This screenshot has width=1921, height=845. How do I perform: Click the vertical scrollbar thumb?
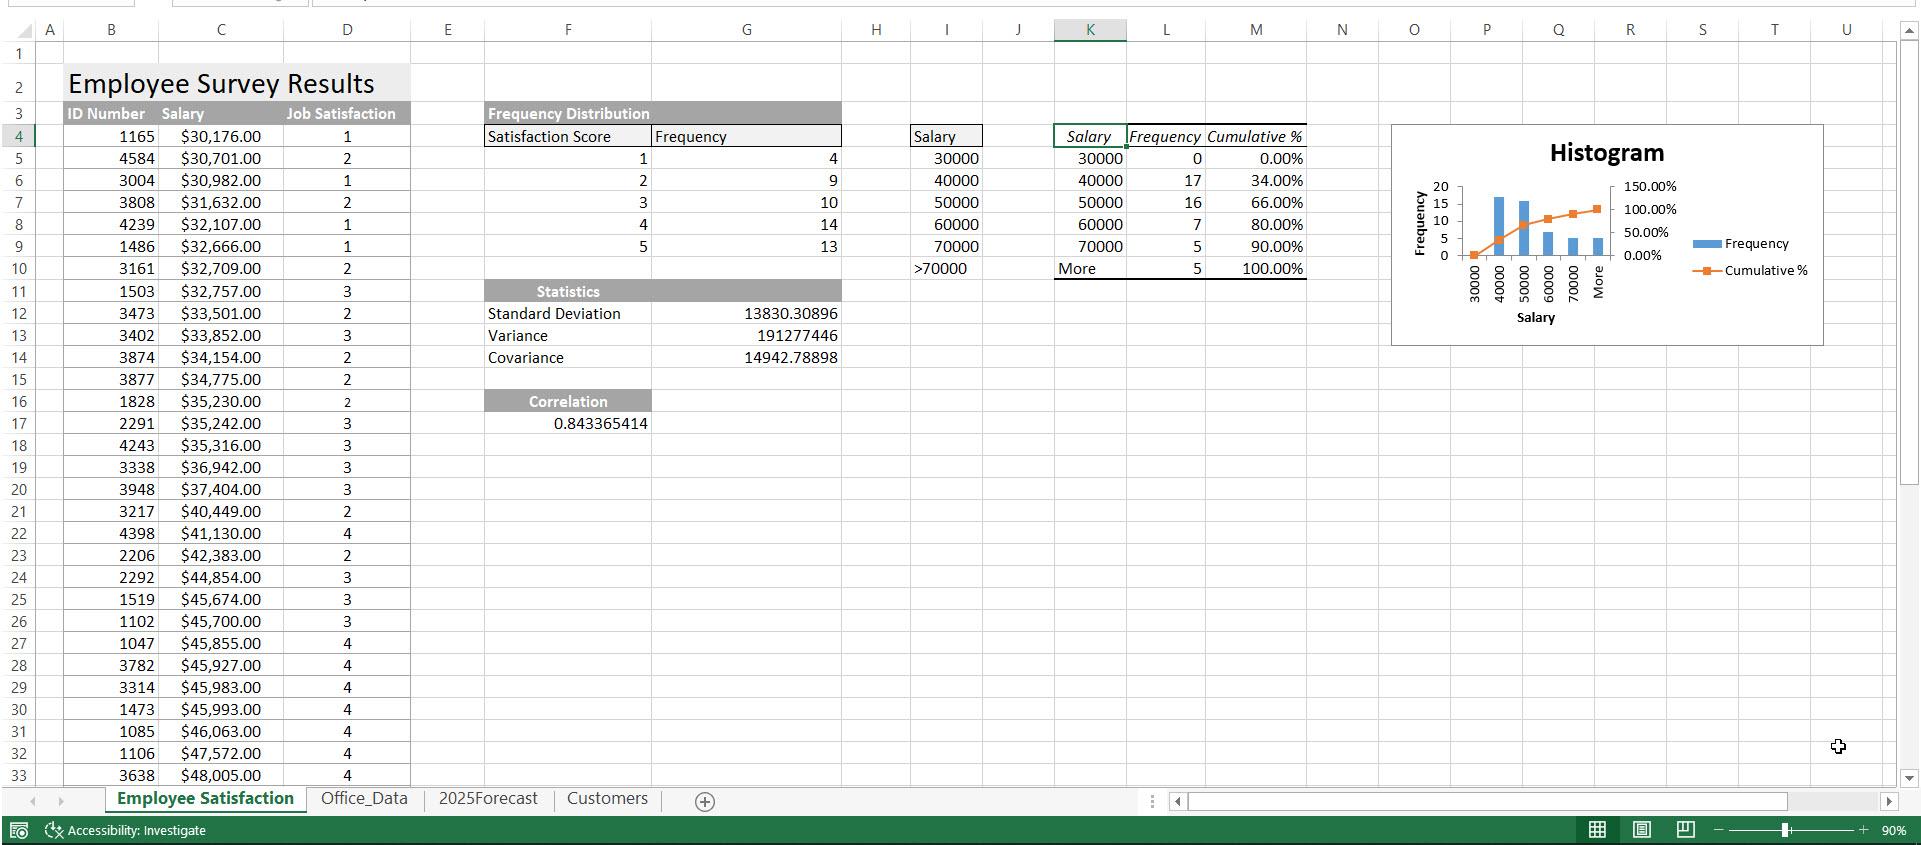pos(1909,263)
